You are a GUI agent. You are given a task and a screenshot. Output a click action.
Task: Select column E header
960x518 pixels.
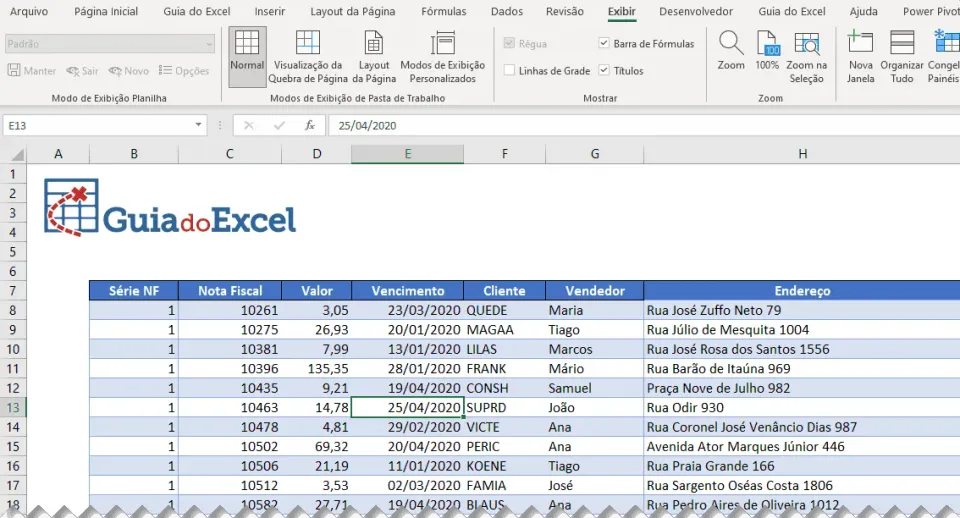pos(407,154)
